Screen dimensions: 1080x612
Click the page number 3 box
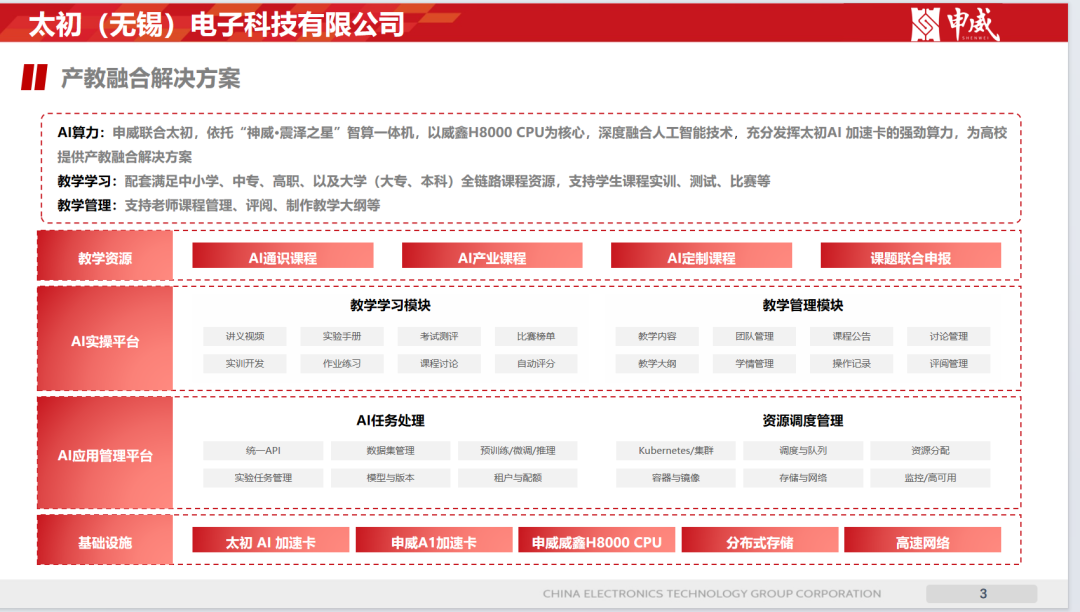coord(982,593)
